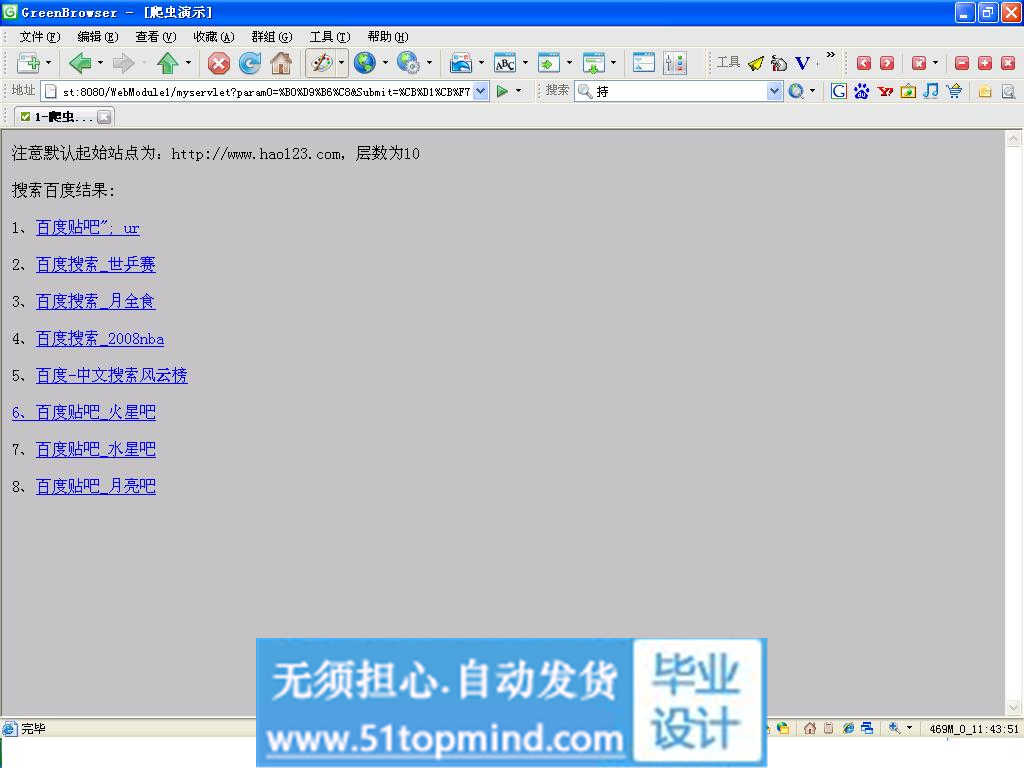Open the 收藏(A) menu
This screenshot has height=768, width=1024.
[214, 37]
